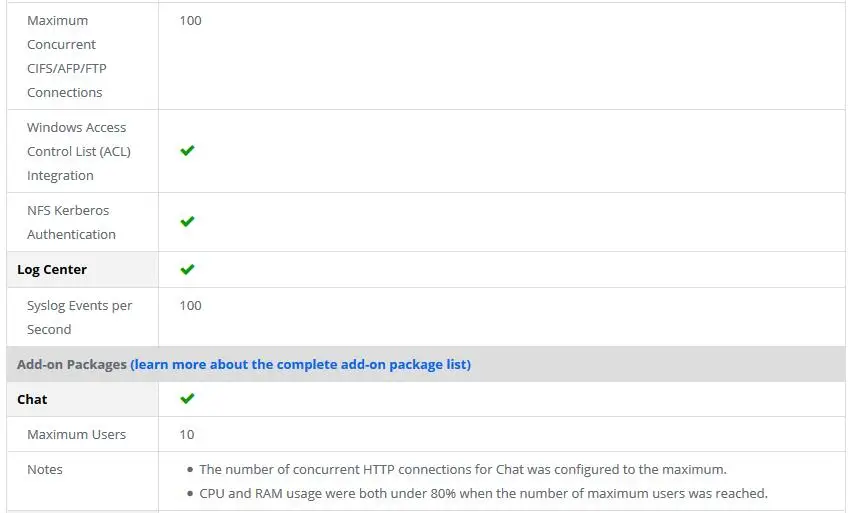Click the note about concurrent HTTP connections

click(463, 469)
